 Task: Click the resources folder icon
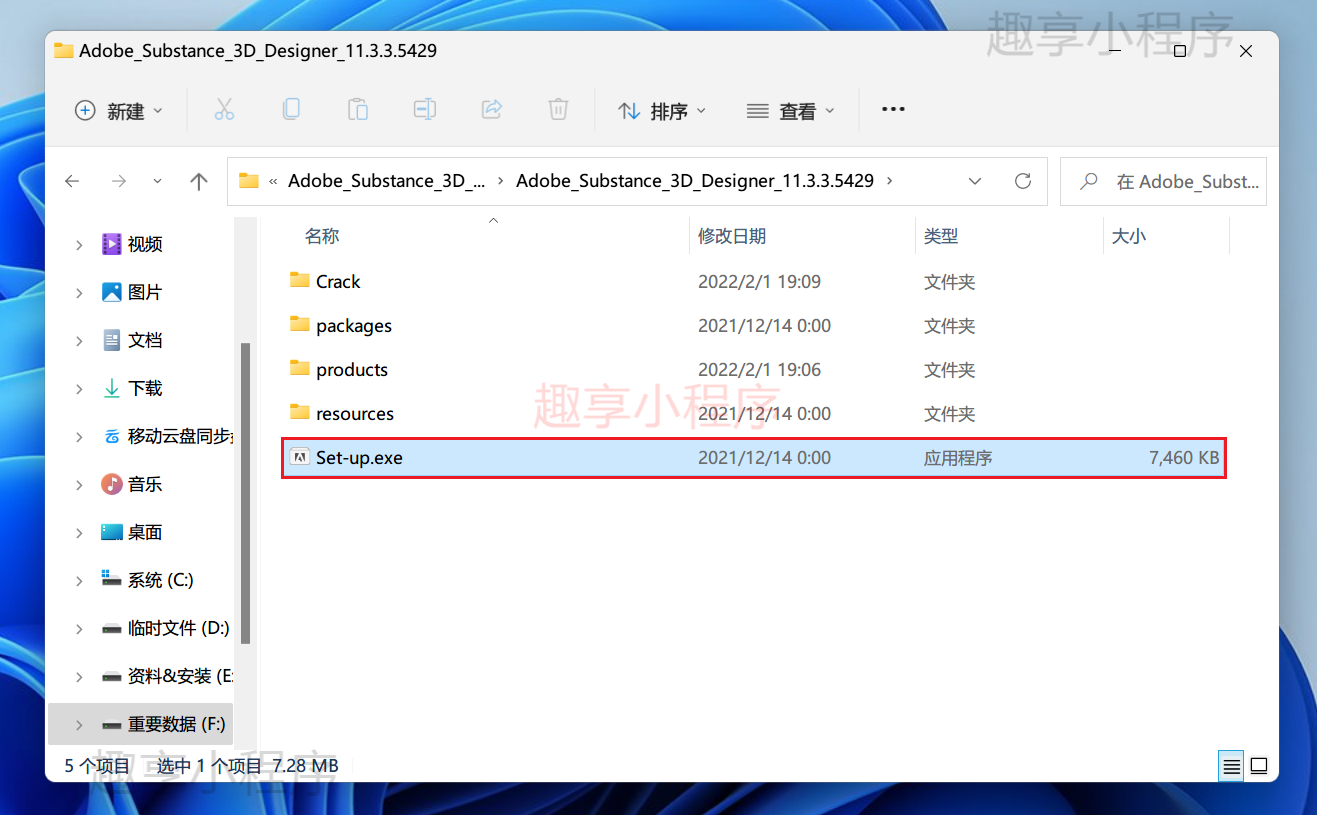[299, 412]
